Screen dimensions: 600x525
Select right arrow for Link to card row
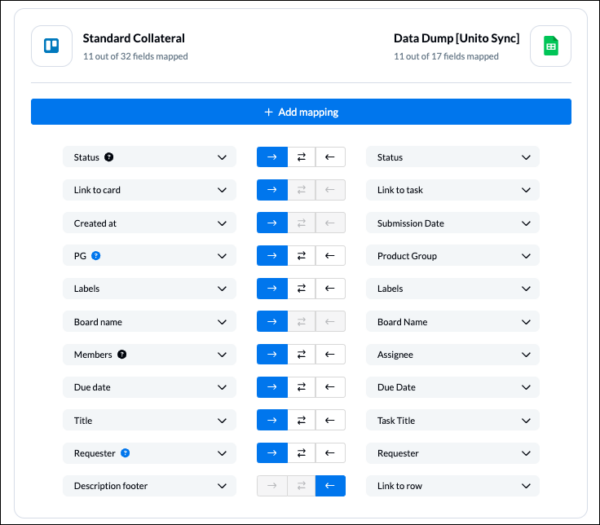(x=272, y=190)
